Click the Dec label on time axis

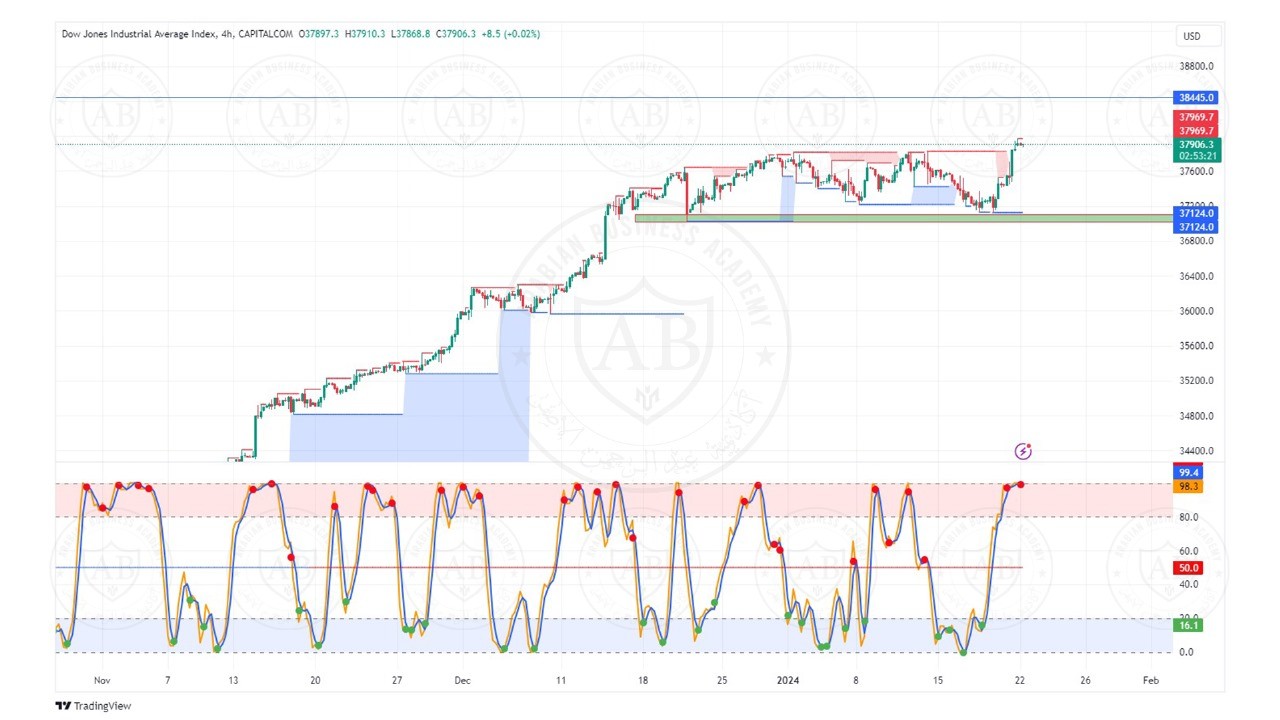pos(462,680)
